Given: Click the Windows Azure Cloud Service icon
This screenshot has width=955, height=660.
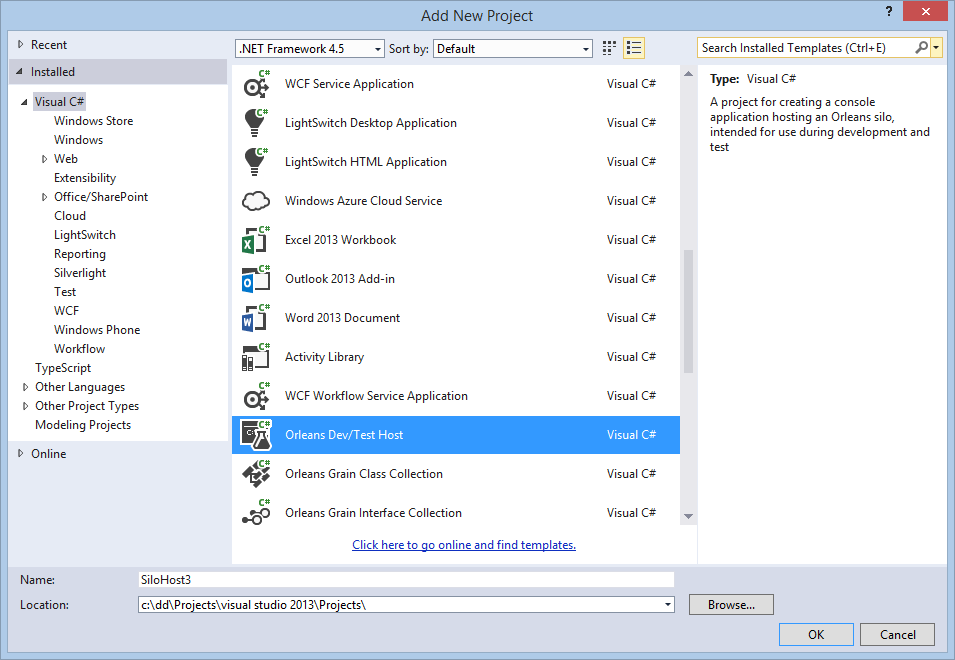Looking at the screenshot, I should (256, 201).
